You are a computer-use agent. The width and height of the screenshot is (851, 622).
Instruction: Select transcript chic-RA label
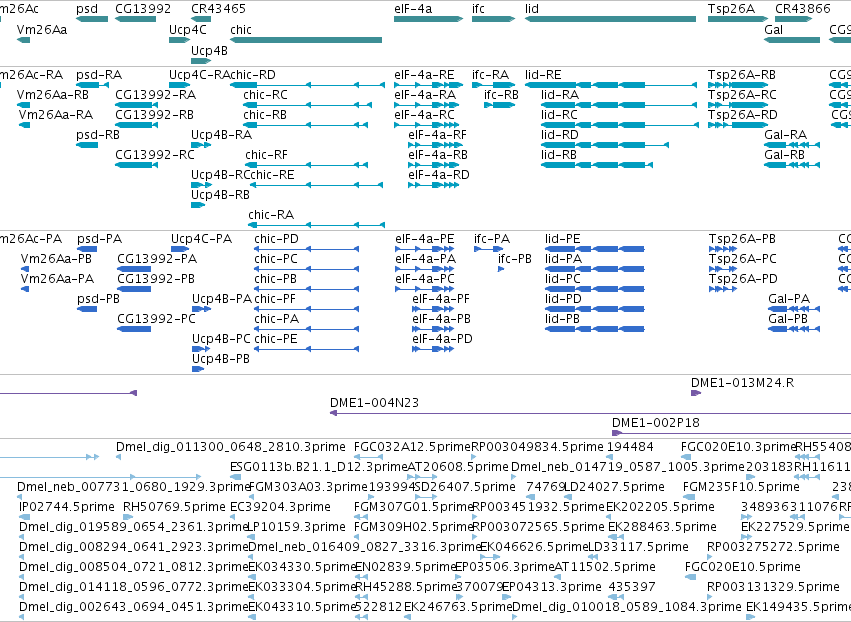click(271, 215)
